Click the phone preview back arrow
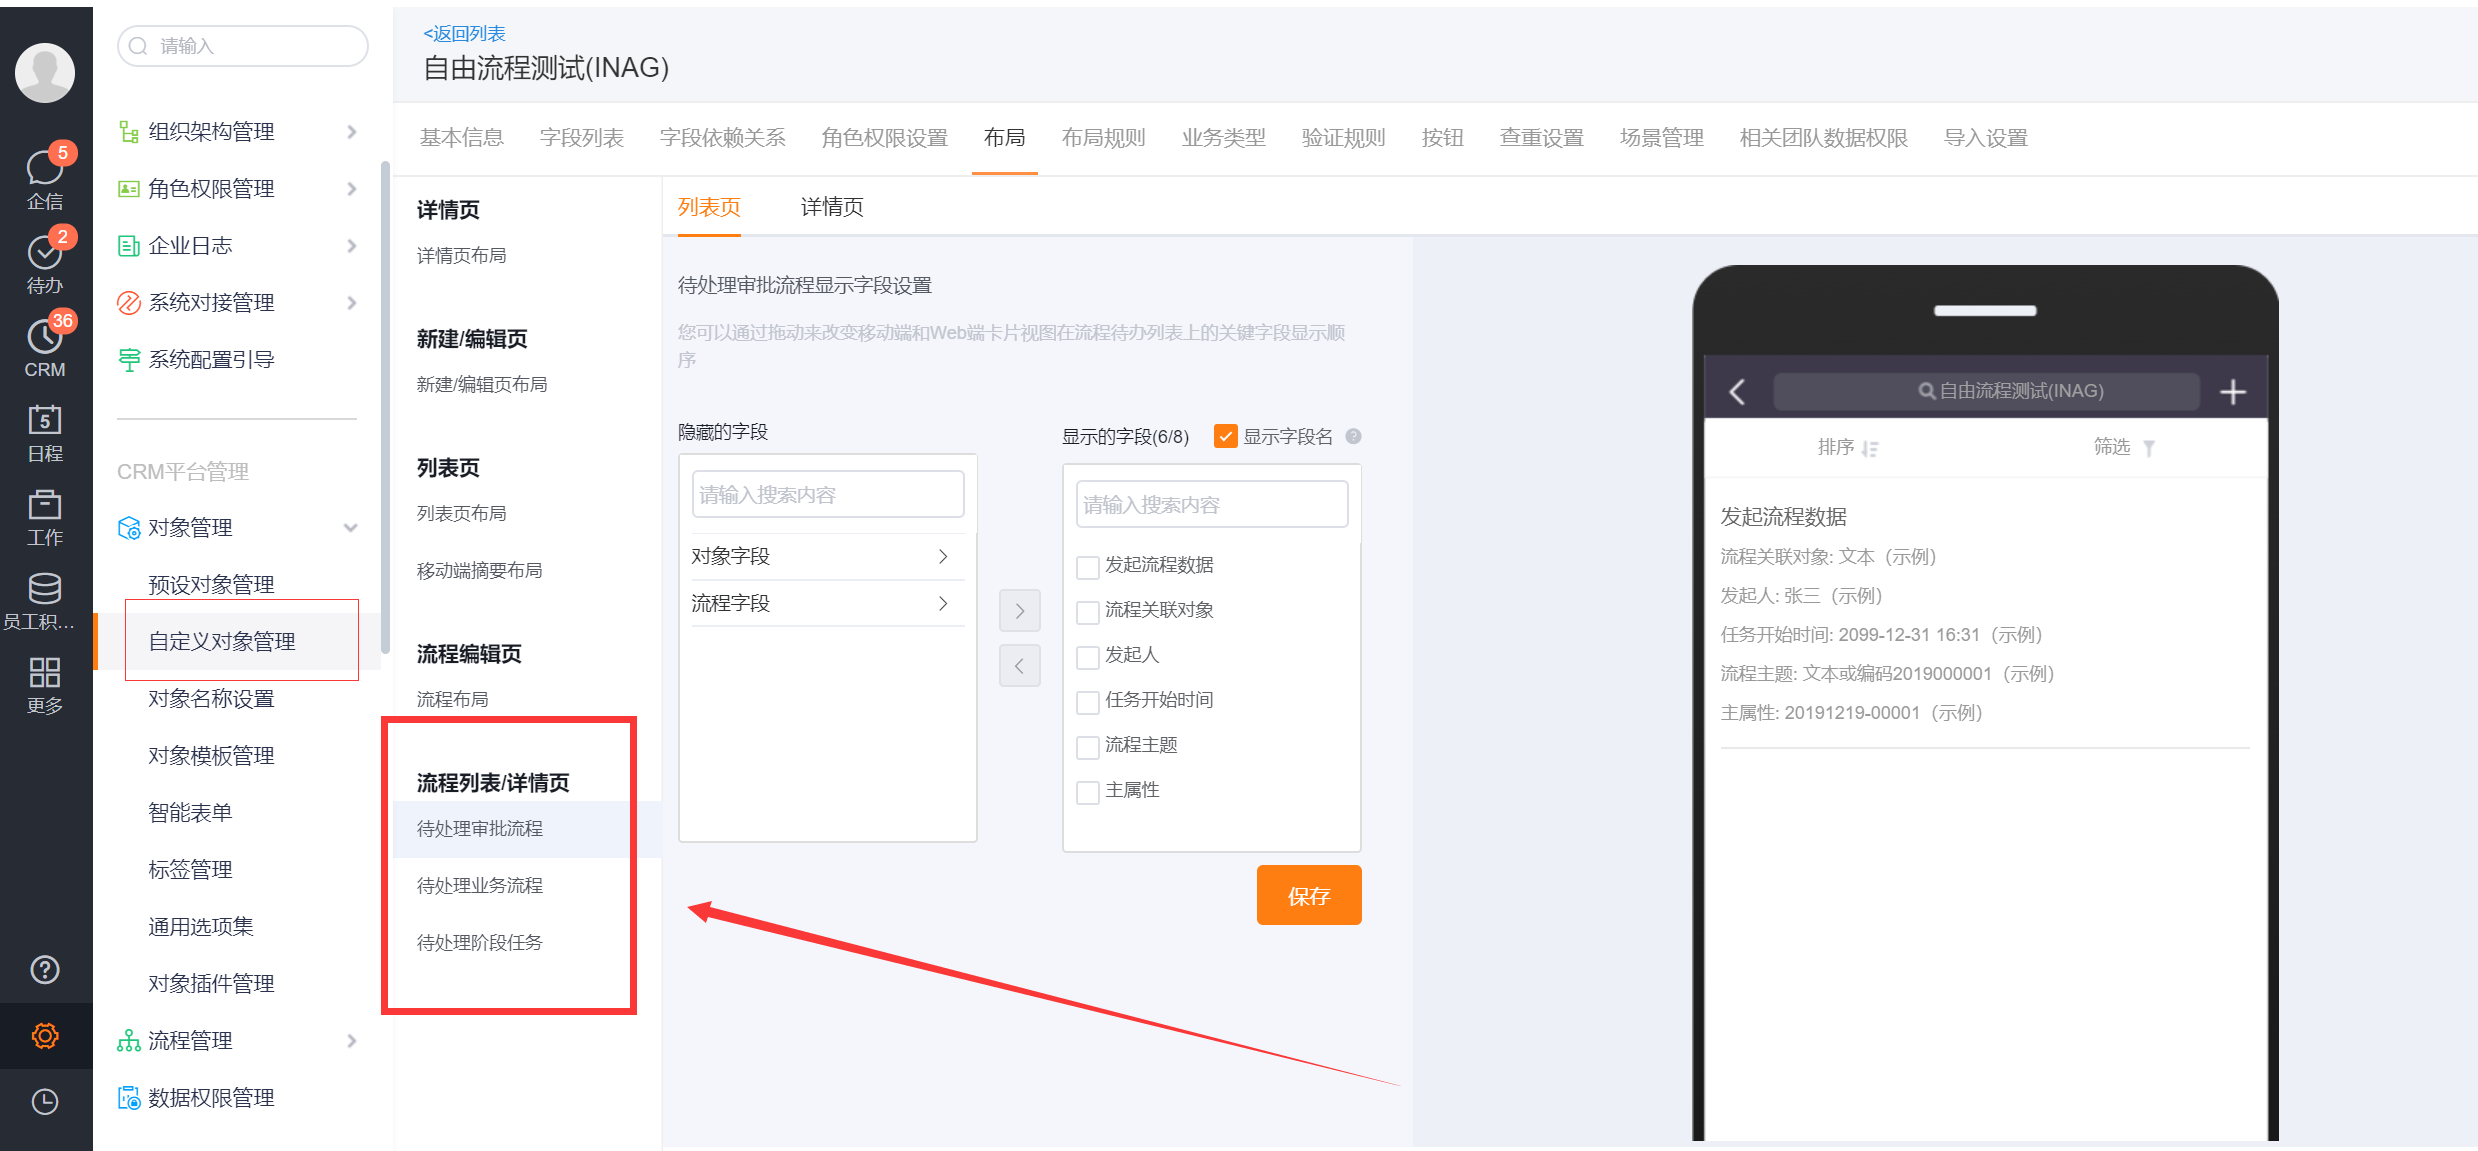Viewport: 2478px width, 1151px height. [1738, 392]
